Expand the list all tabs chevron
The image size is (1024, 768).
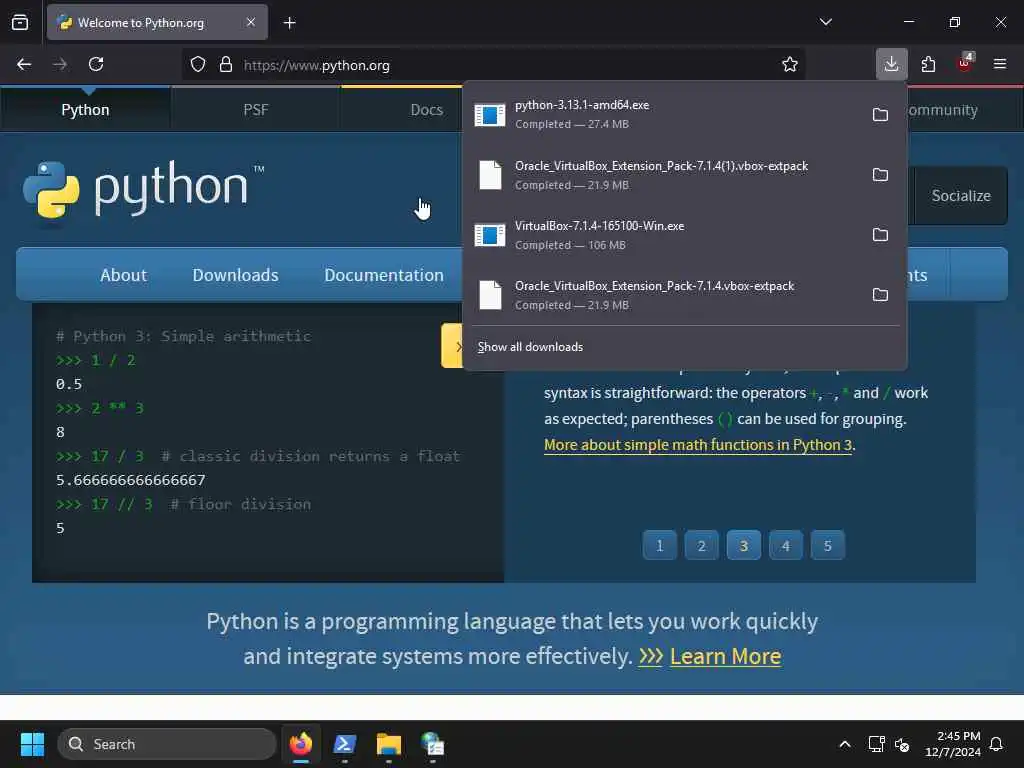[825, 22]
